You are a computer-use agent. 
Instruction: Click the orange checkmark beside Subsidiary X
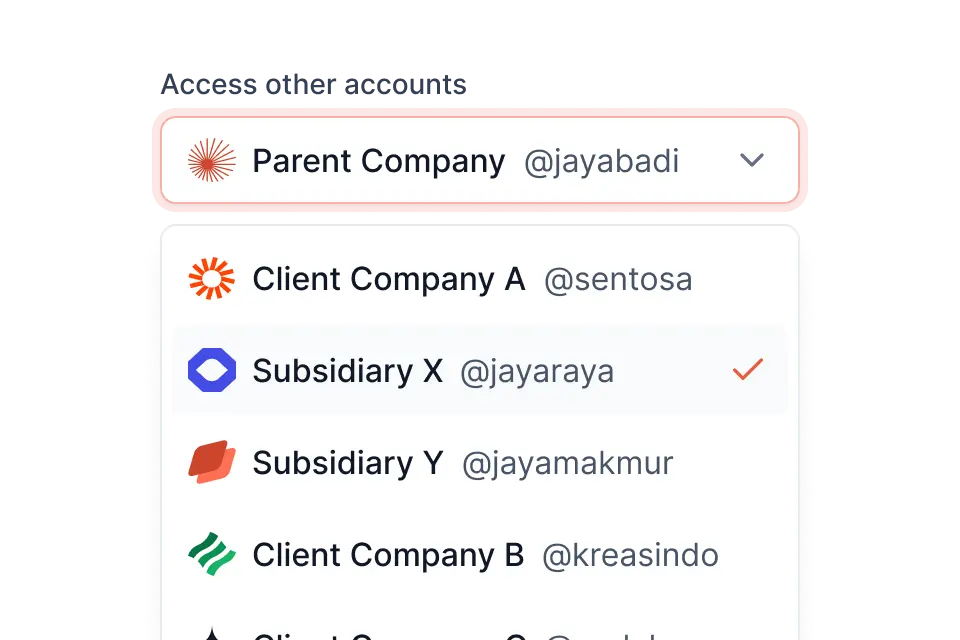[x=747, y=370]
